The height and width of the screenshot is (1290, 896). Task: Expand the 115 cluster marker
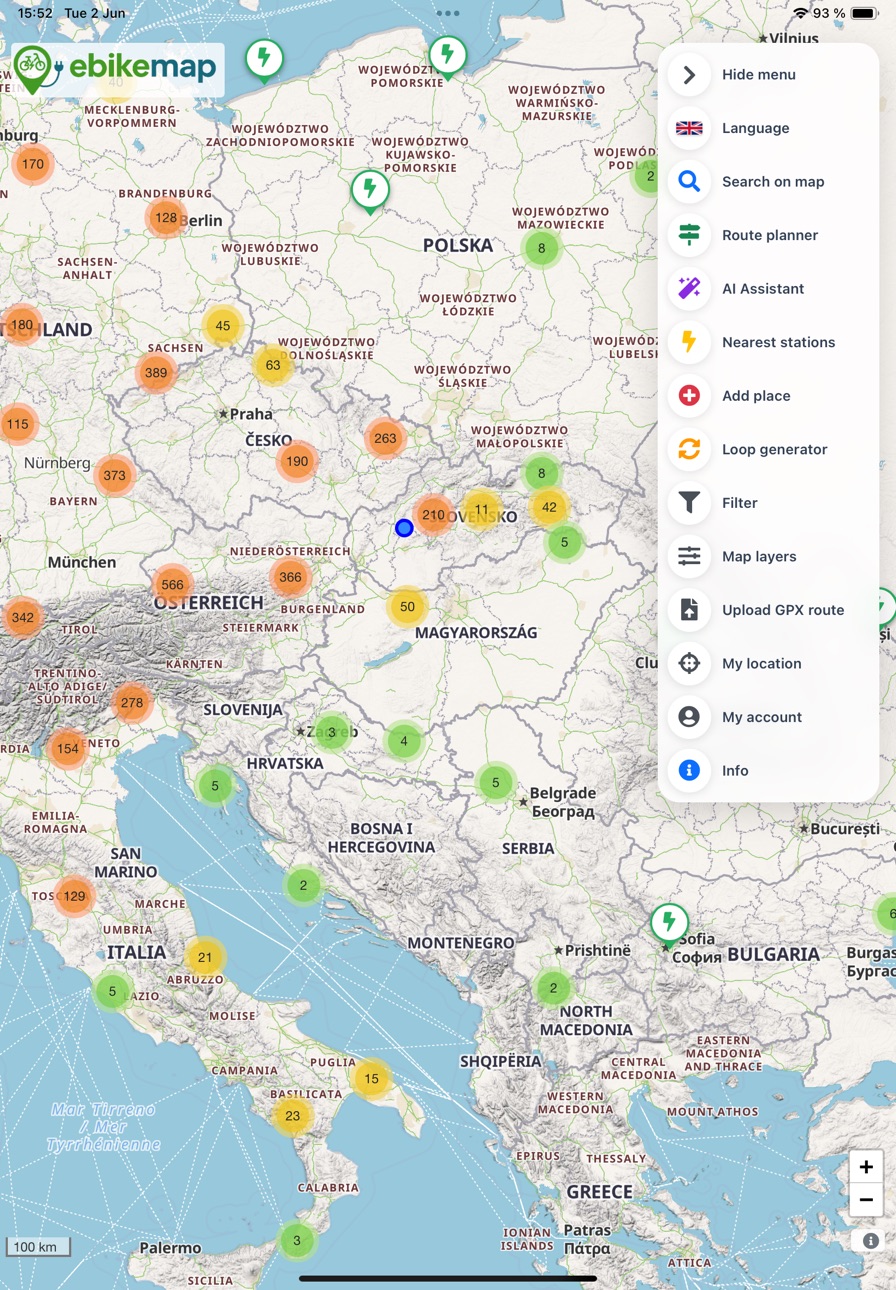click(x=18, y=424)
